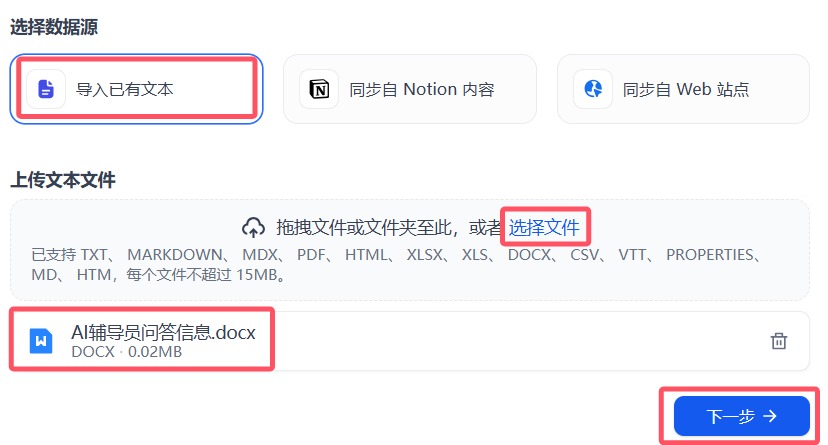Click the DOCX · 0.02MB size label
The height and width of the screenshot is (445, 828).
[127, 352]
